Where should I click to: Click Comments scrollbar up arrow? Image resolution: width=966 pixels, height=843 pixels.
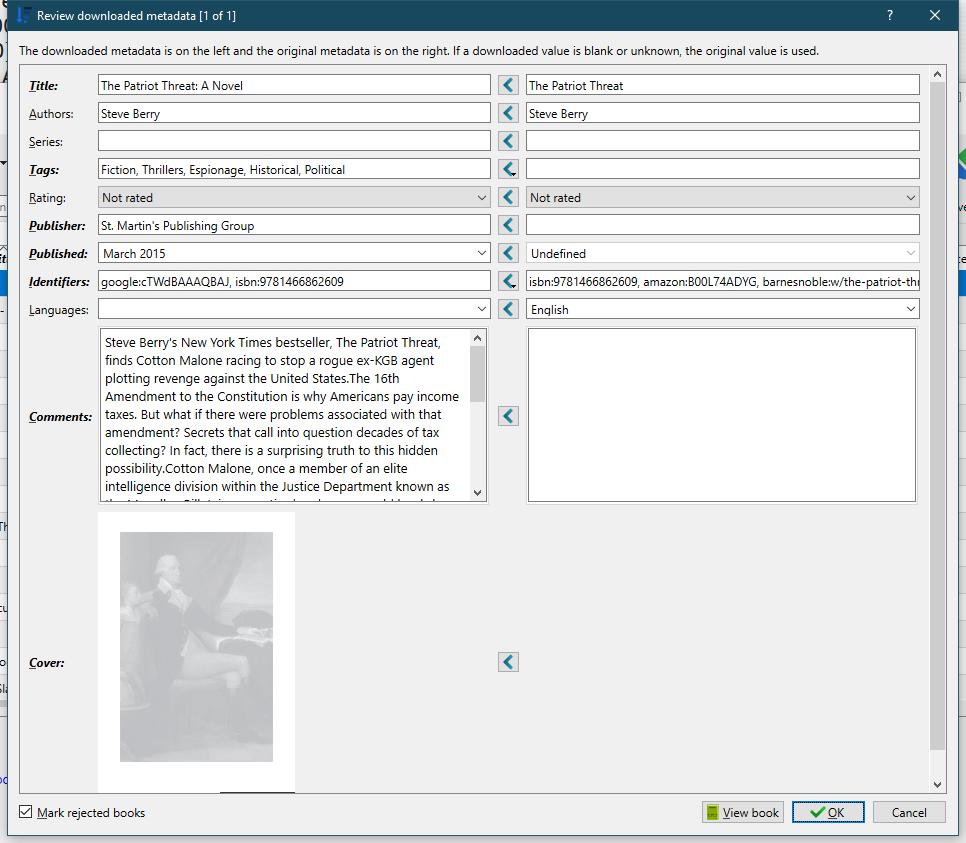[x=477, y=338]
